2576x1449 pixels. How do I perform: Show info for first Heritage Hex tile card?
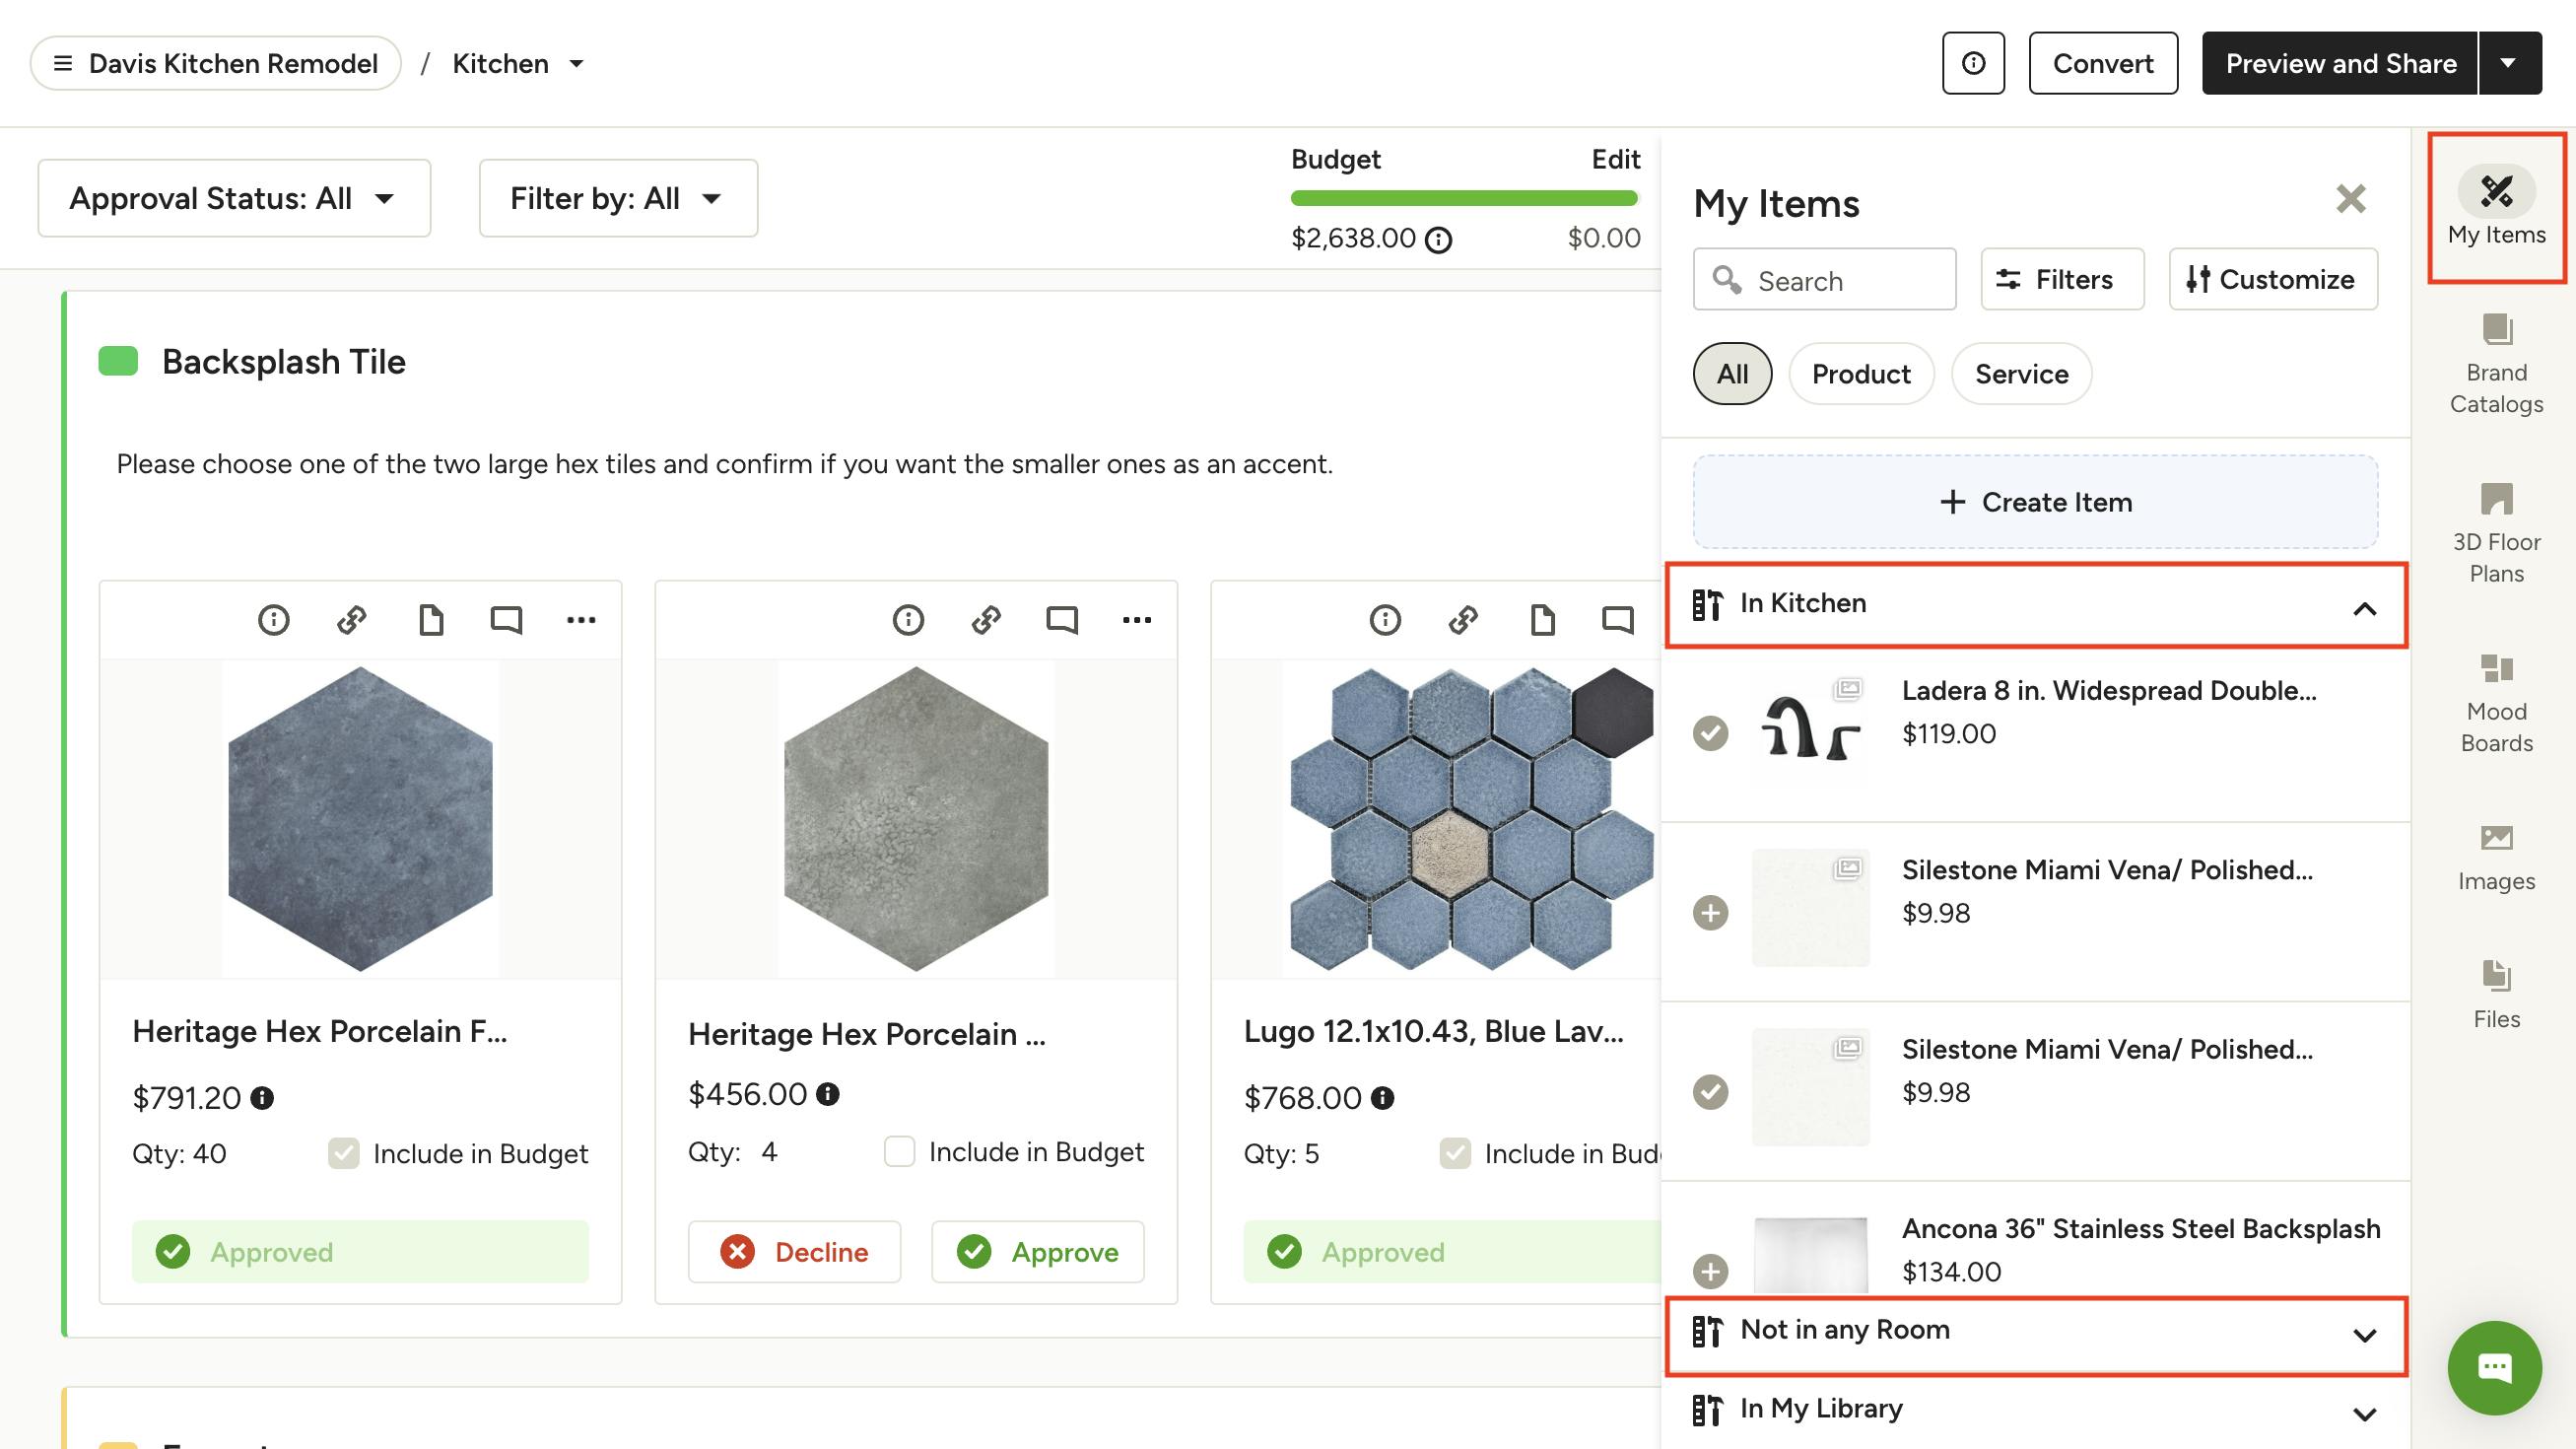(273, 620)
